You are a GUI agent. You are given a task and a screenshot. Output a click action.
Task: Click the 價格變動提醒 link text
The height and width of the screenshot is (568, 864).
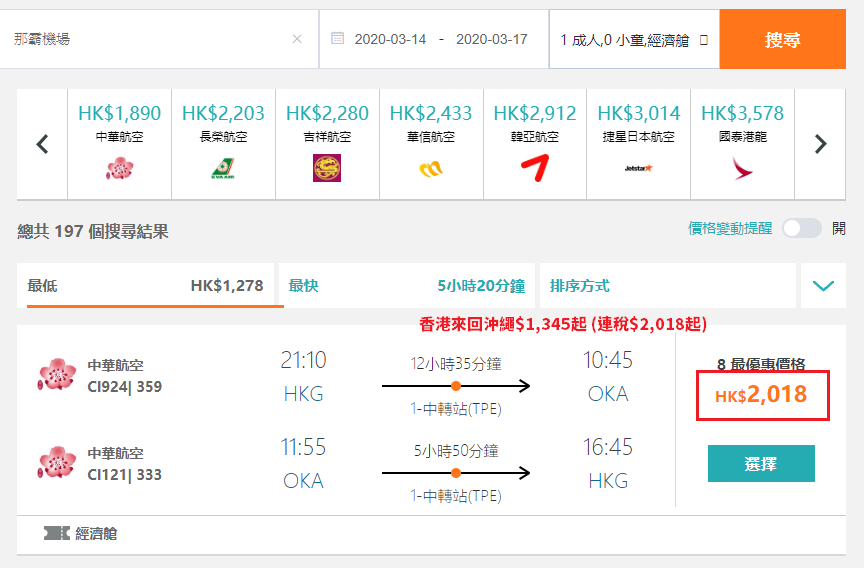pyautogui.click(x=730, y=228)
